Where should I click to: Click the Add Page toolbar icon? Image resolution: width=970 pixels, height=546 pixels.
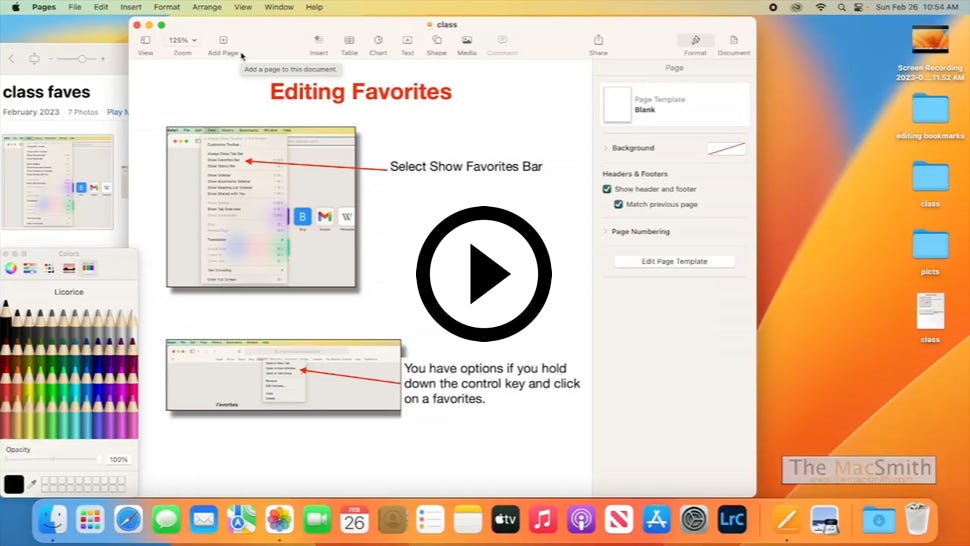[223, 40]
